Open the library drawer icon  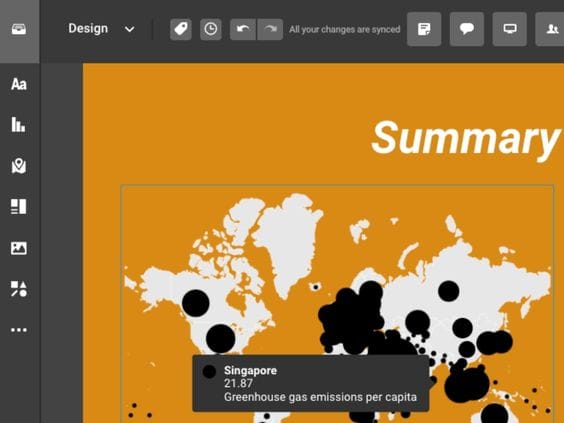19,29
